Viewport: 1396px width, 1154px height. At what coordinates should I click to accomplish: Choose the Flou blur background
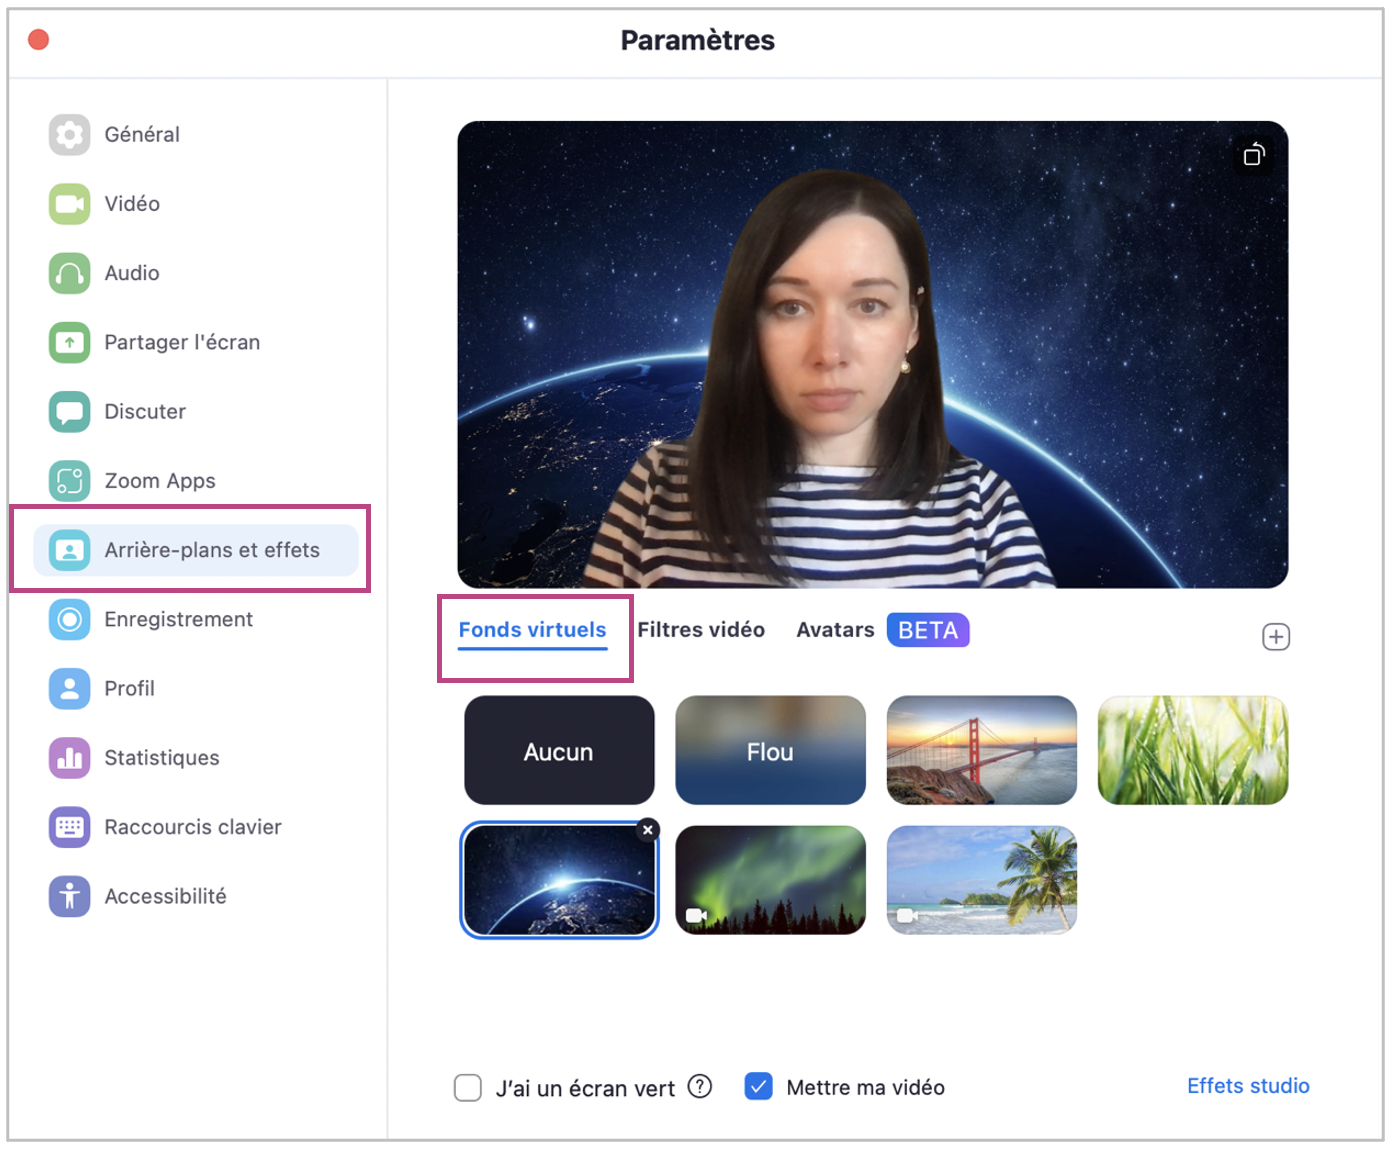pyautogui.click(x=770, y=751)
